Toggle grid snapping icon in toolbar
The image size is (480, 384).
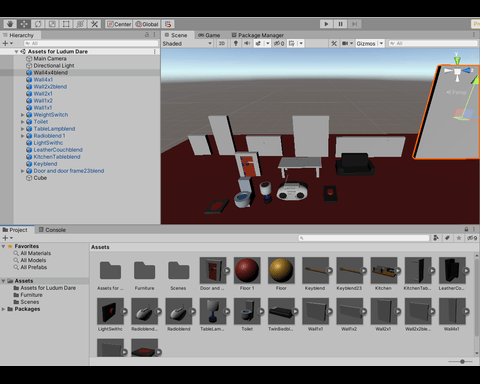pyautogui.click(x=168, y=24)
